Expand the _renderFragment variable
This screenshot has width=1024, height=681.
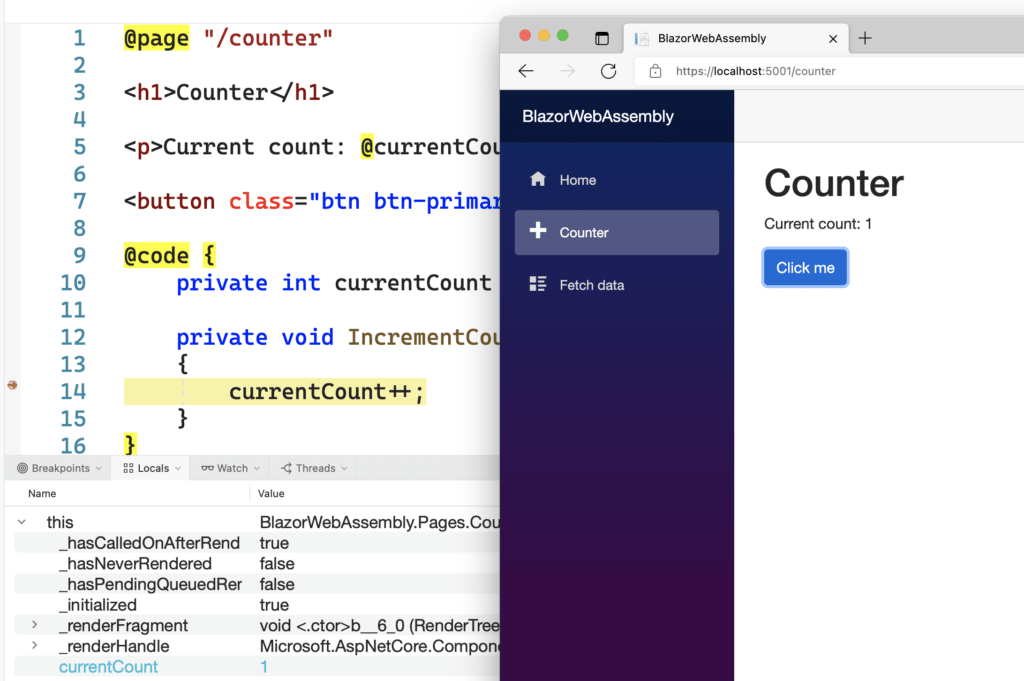pyautogui.click(x=35, y=625)
